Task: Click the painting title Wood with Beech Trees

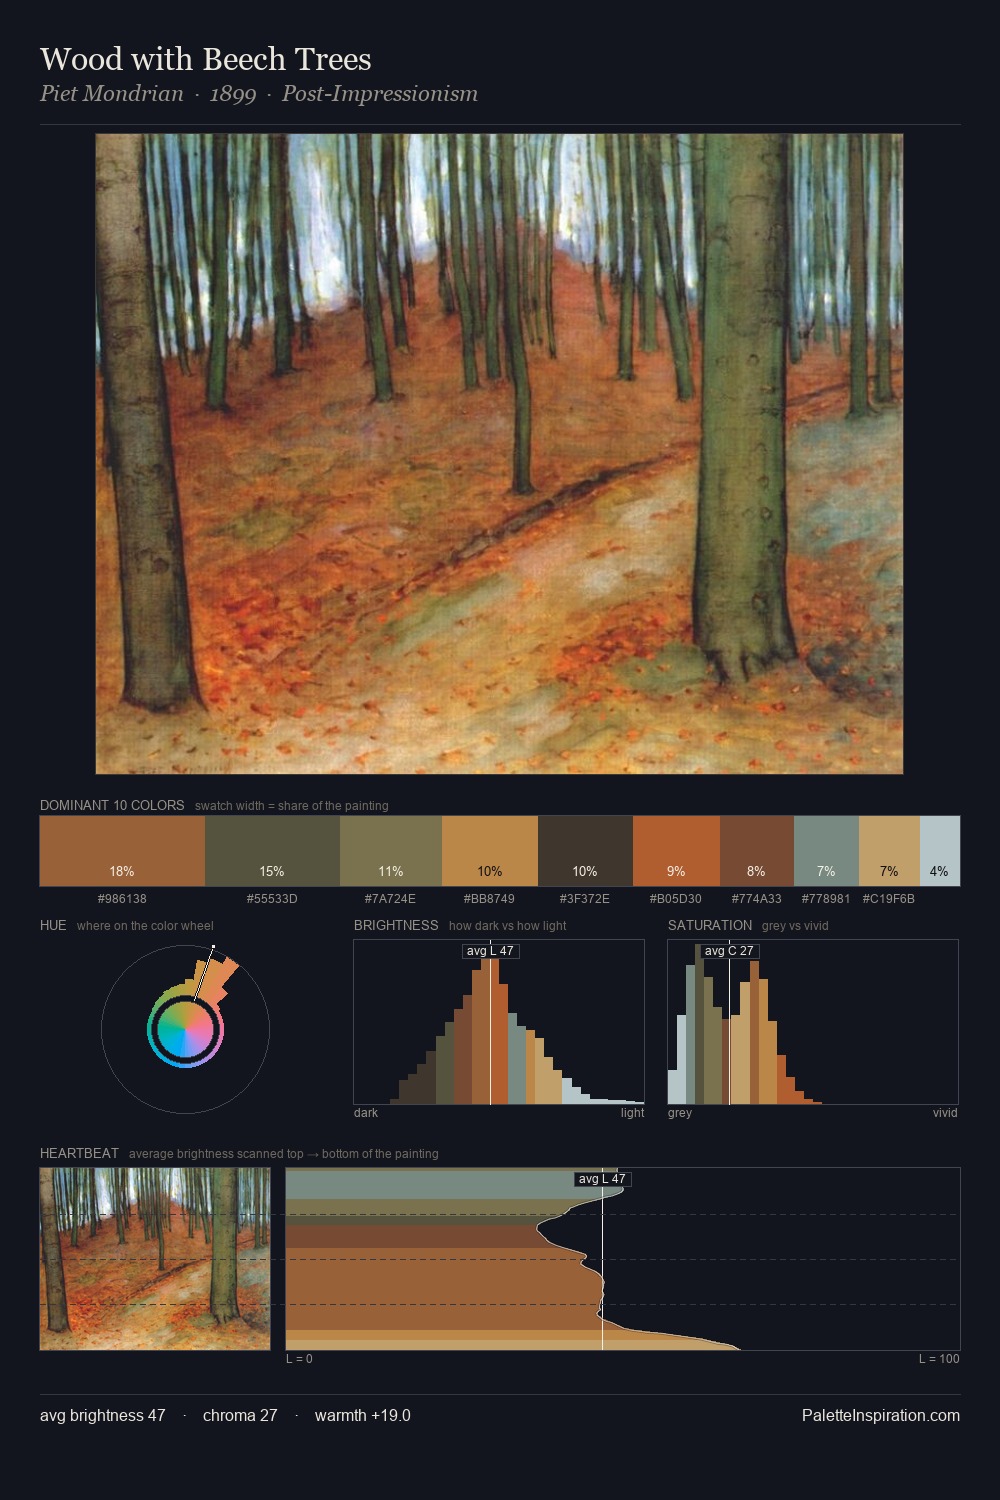Action: pyautogui.click(x=206, y=59)
